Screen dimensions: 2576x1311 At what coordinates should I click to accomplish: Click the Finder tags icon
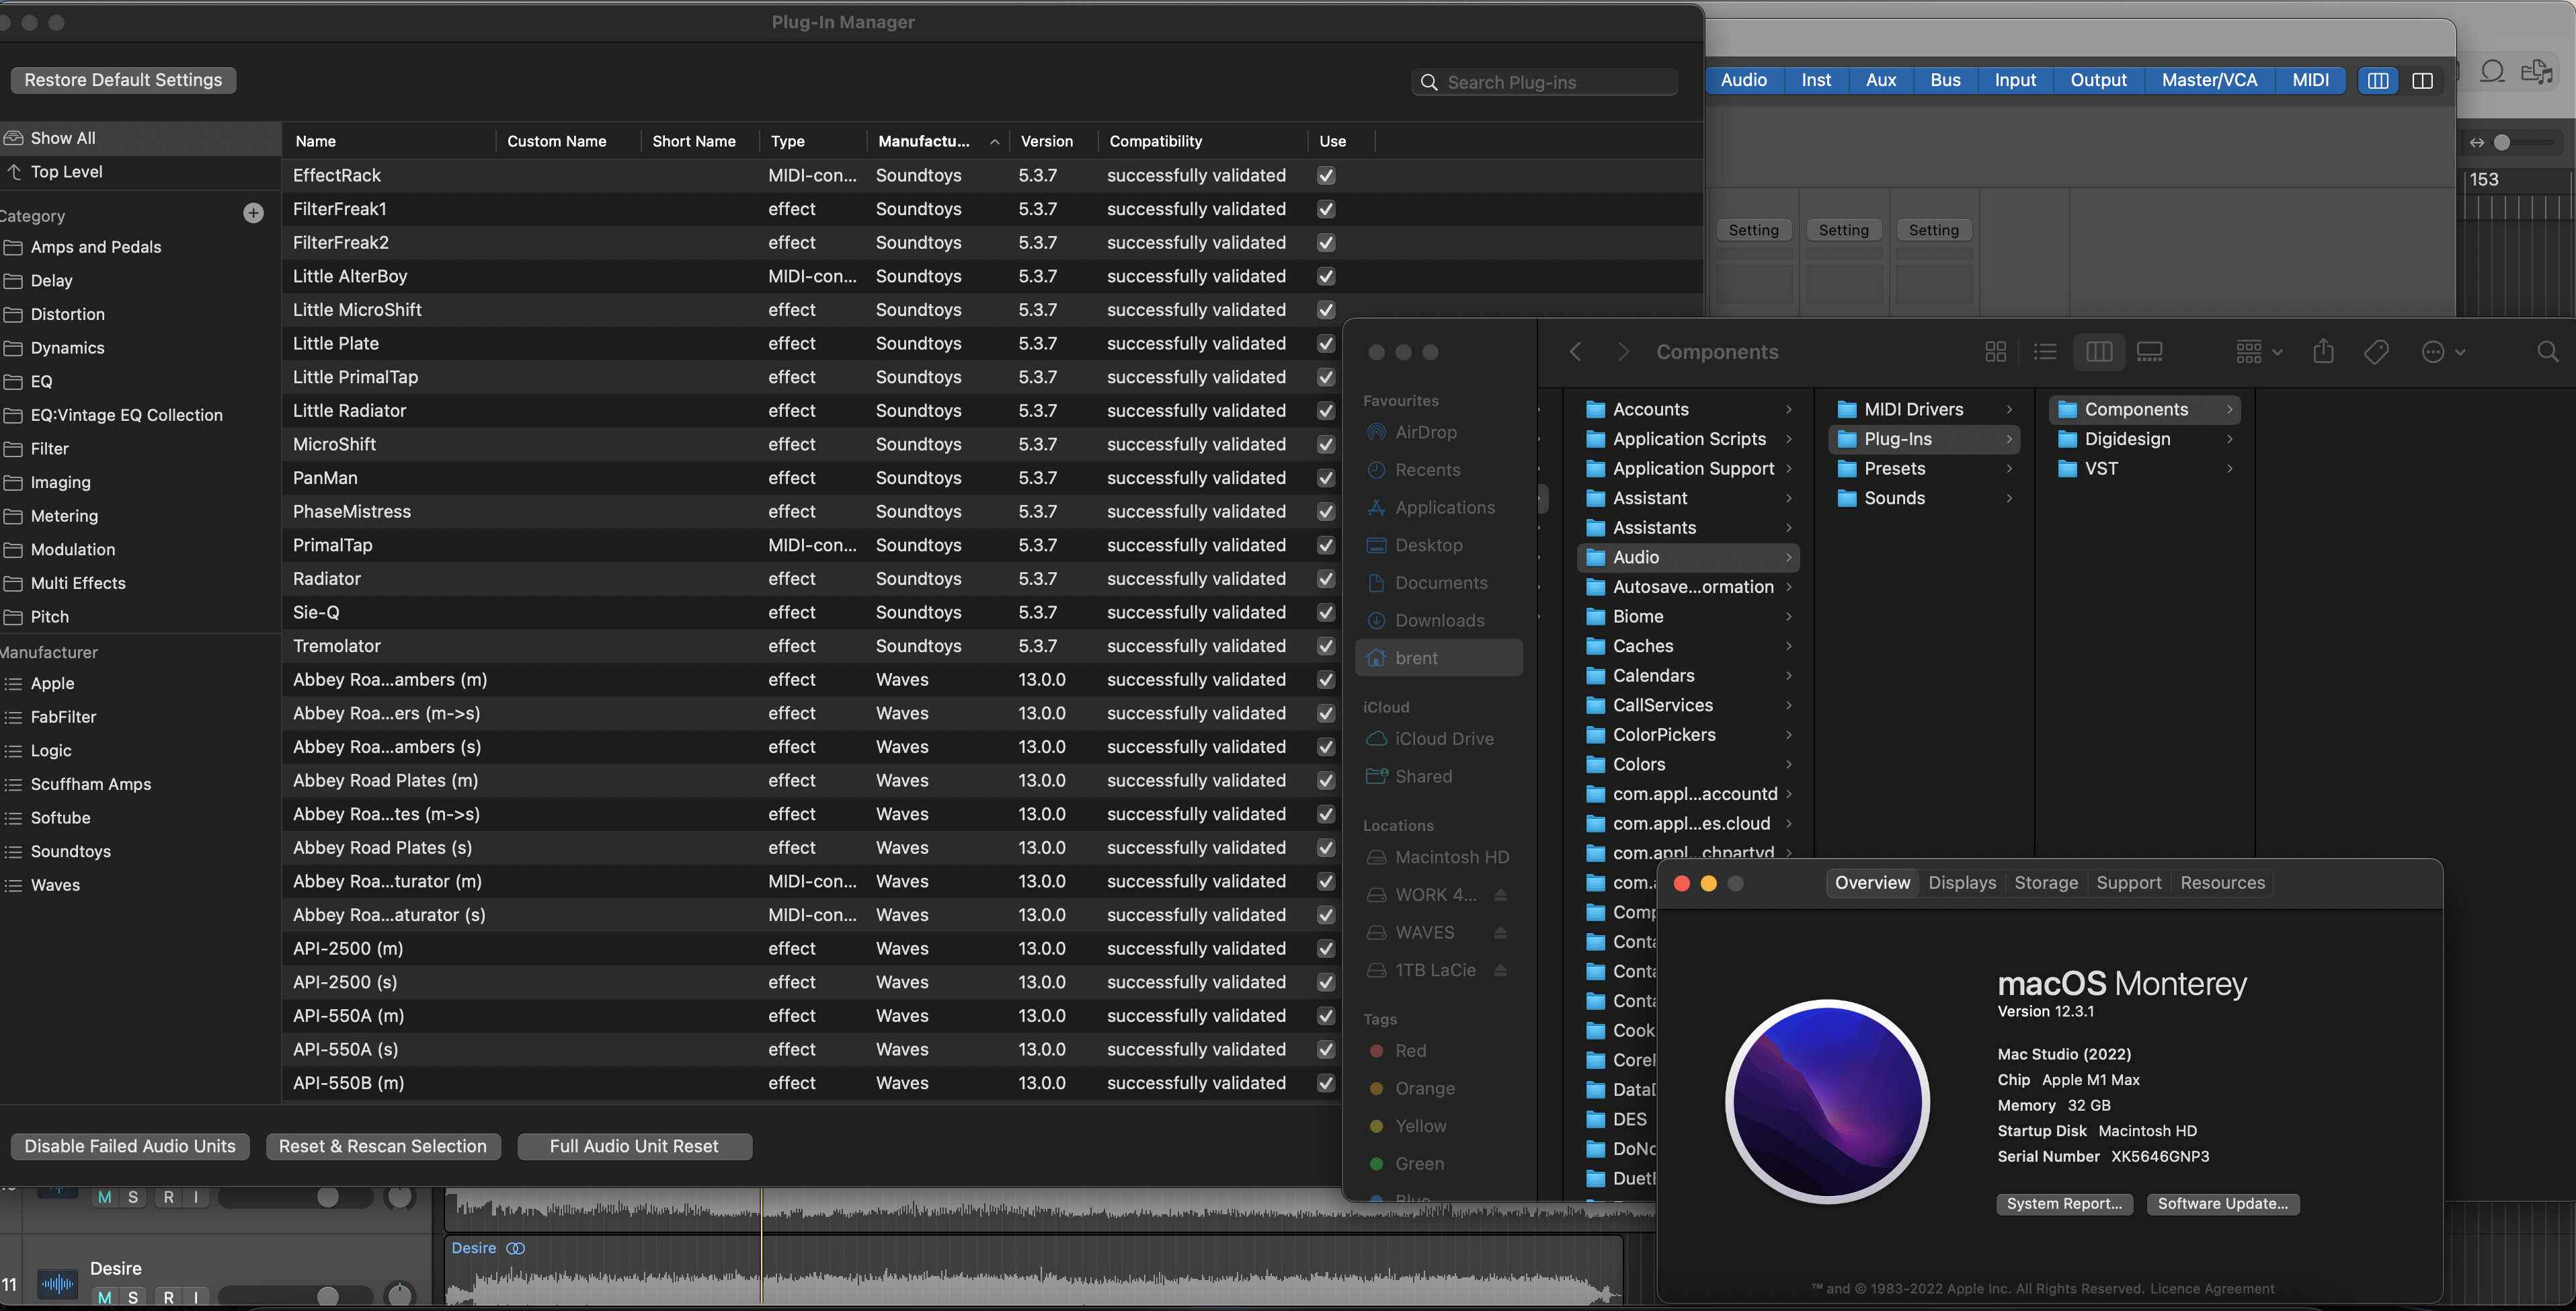(x=2376, y=352)
